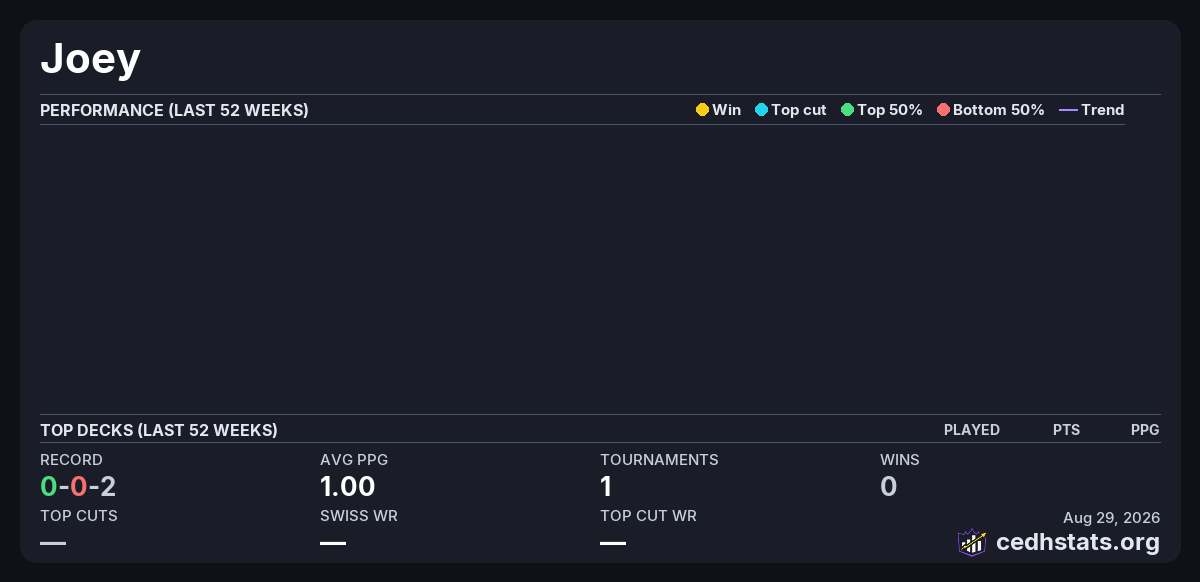1200x582 pixels.
Task: Open the cedhstats.org site link
Action: click(1078, 543)
